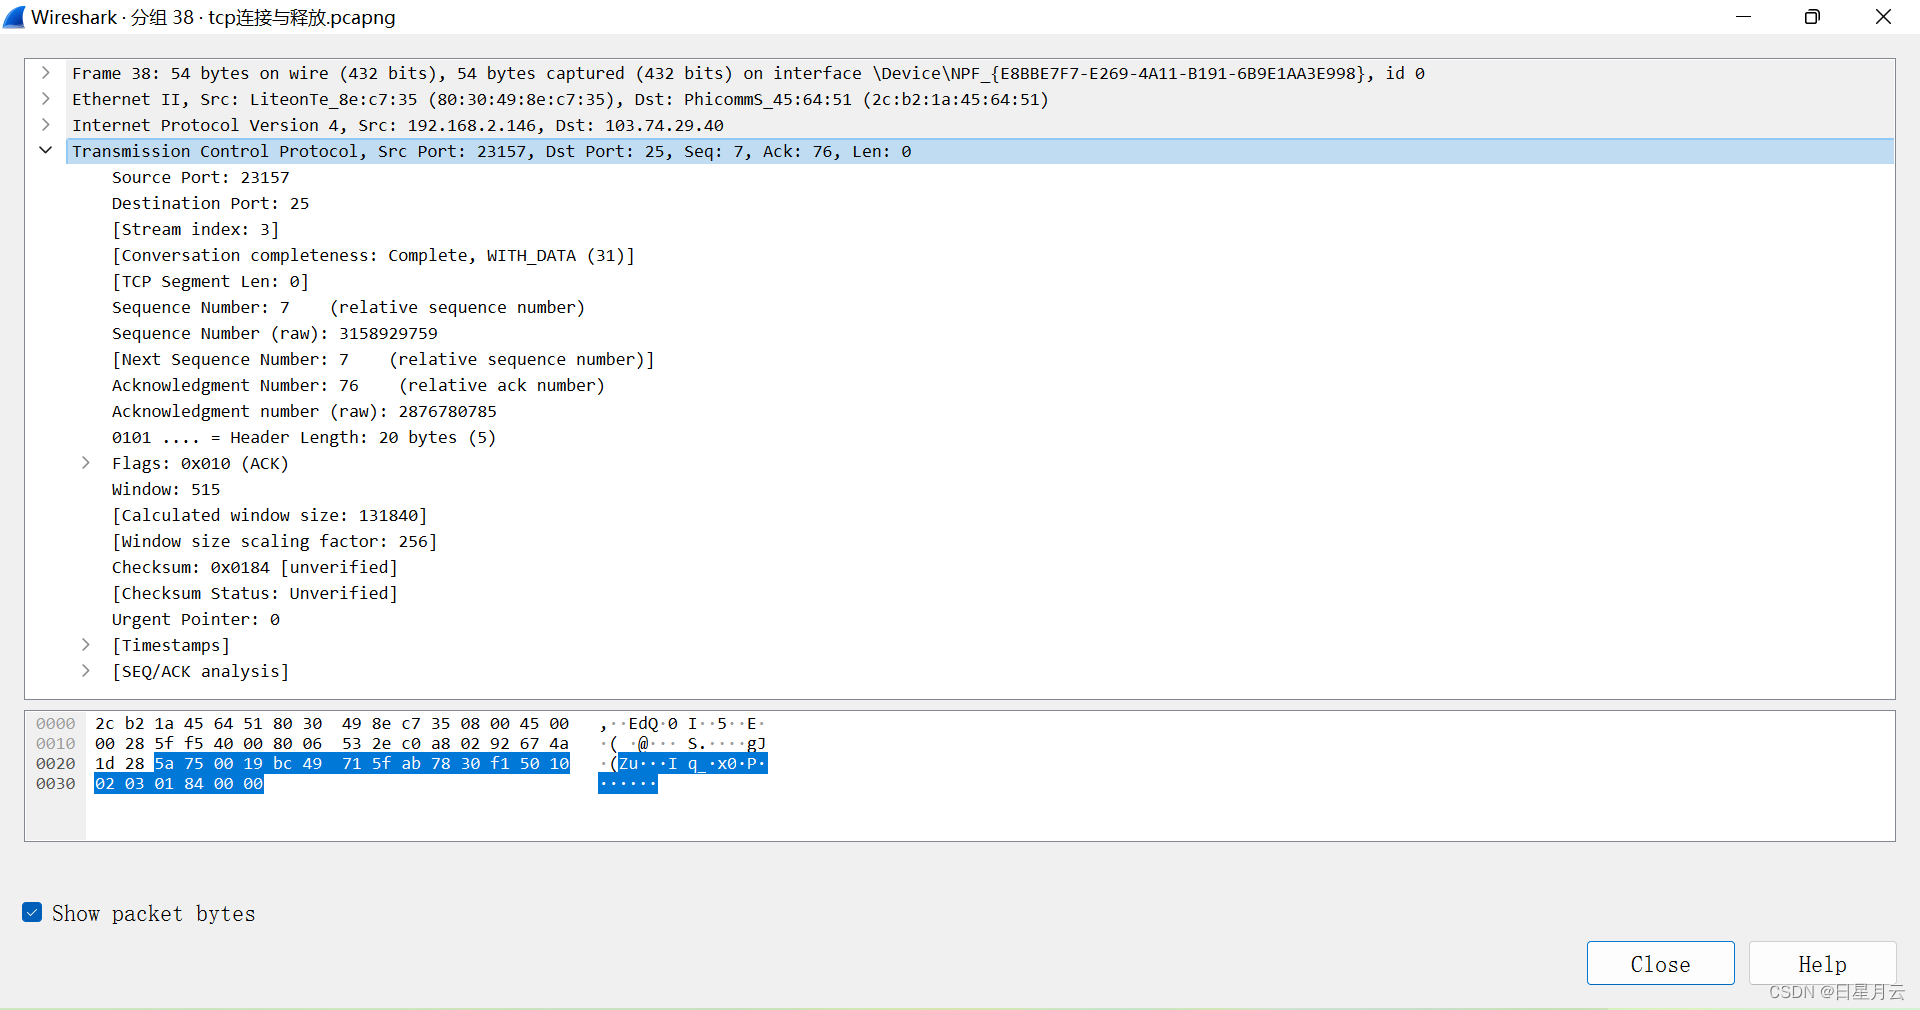Select the Header Length: 20 bytes row
The width and height of the screenshot is (1920, 1010).
[x=304, y=437]
